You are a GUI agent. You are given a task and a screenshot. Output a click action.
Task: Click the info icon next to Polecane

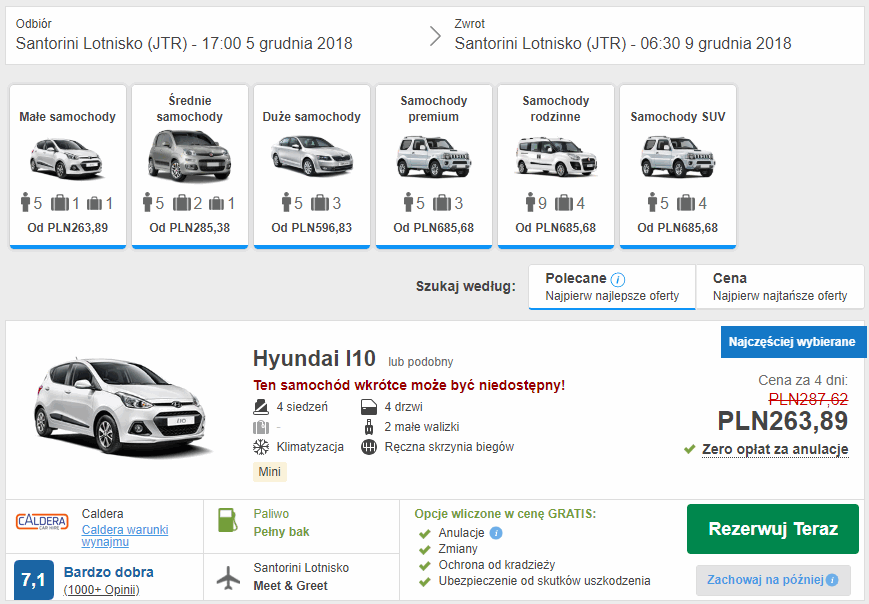click(618, 279)
